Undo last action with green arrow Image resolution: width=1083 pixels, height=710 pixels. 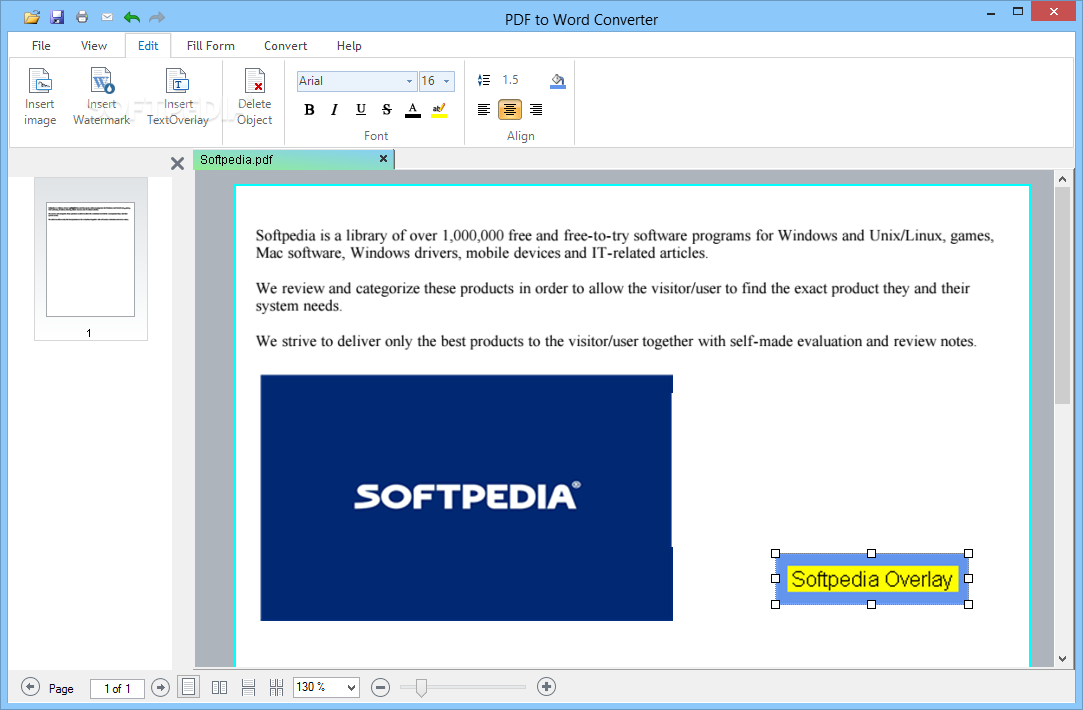[x=131, y=17]
